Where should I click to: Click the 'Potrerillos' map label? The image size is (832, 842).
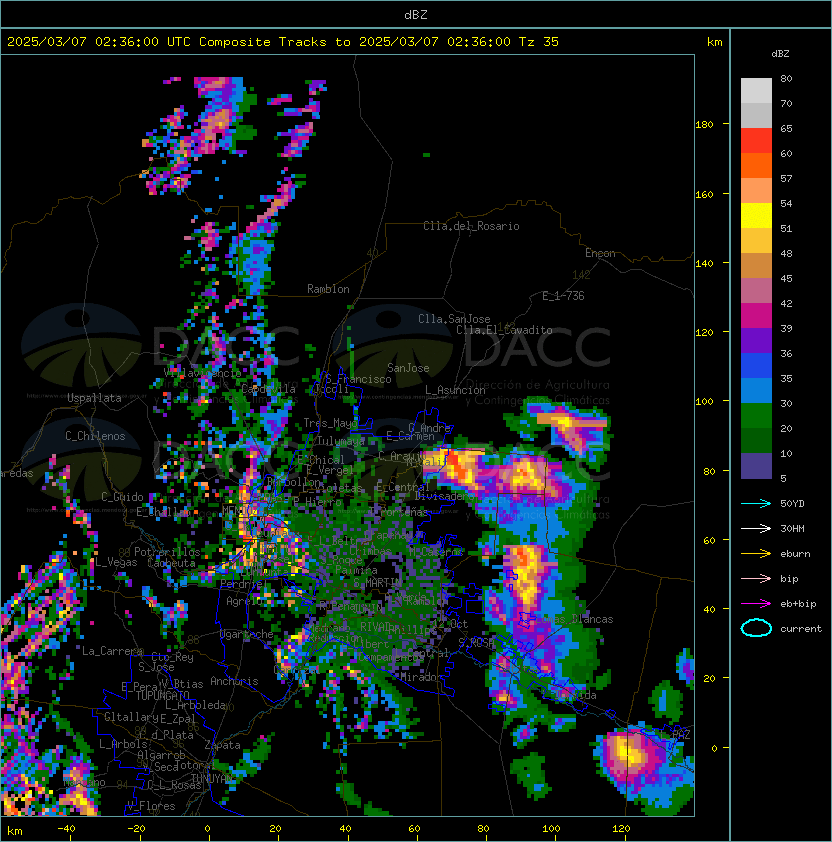[x=167, y=551]
